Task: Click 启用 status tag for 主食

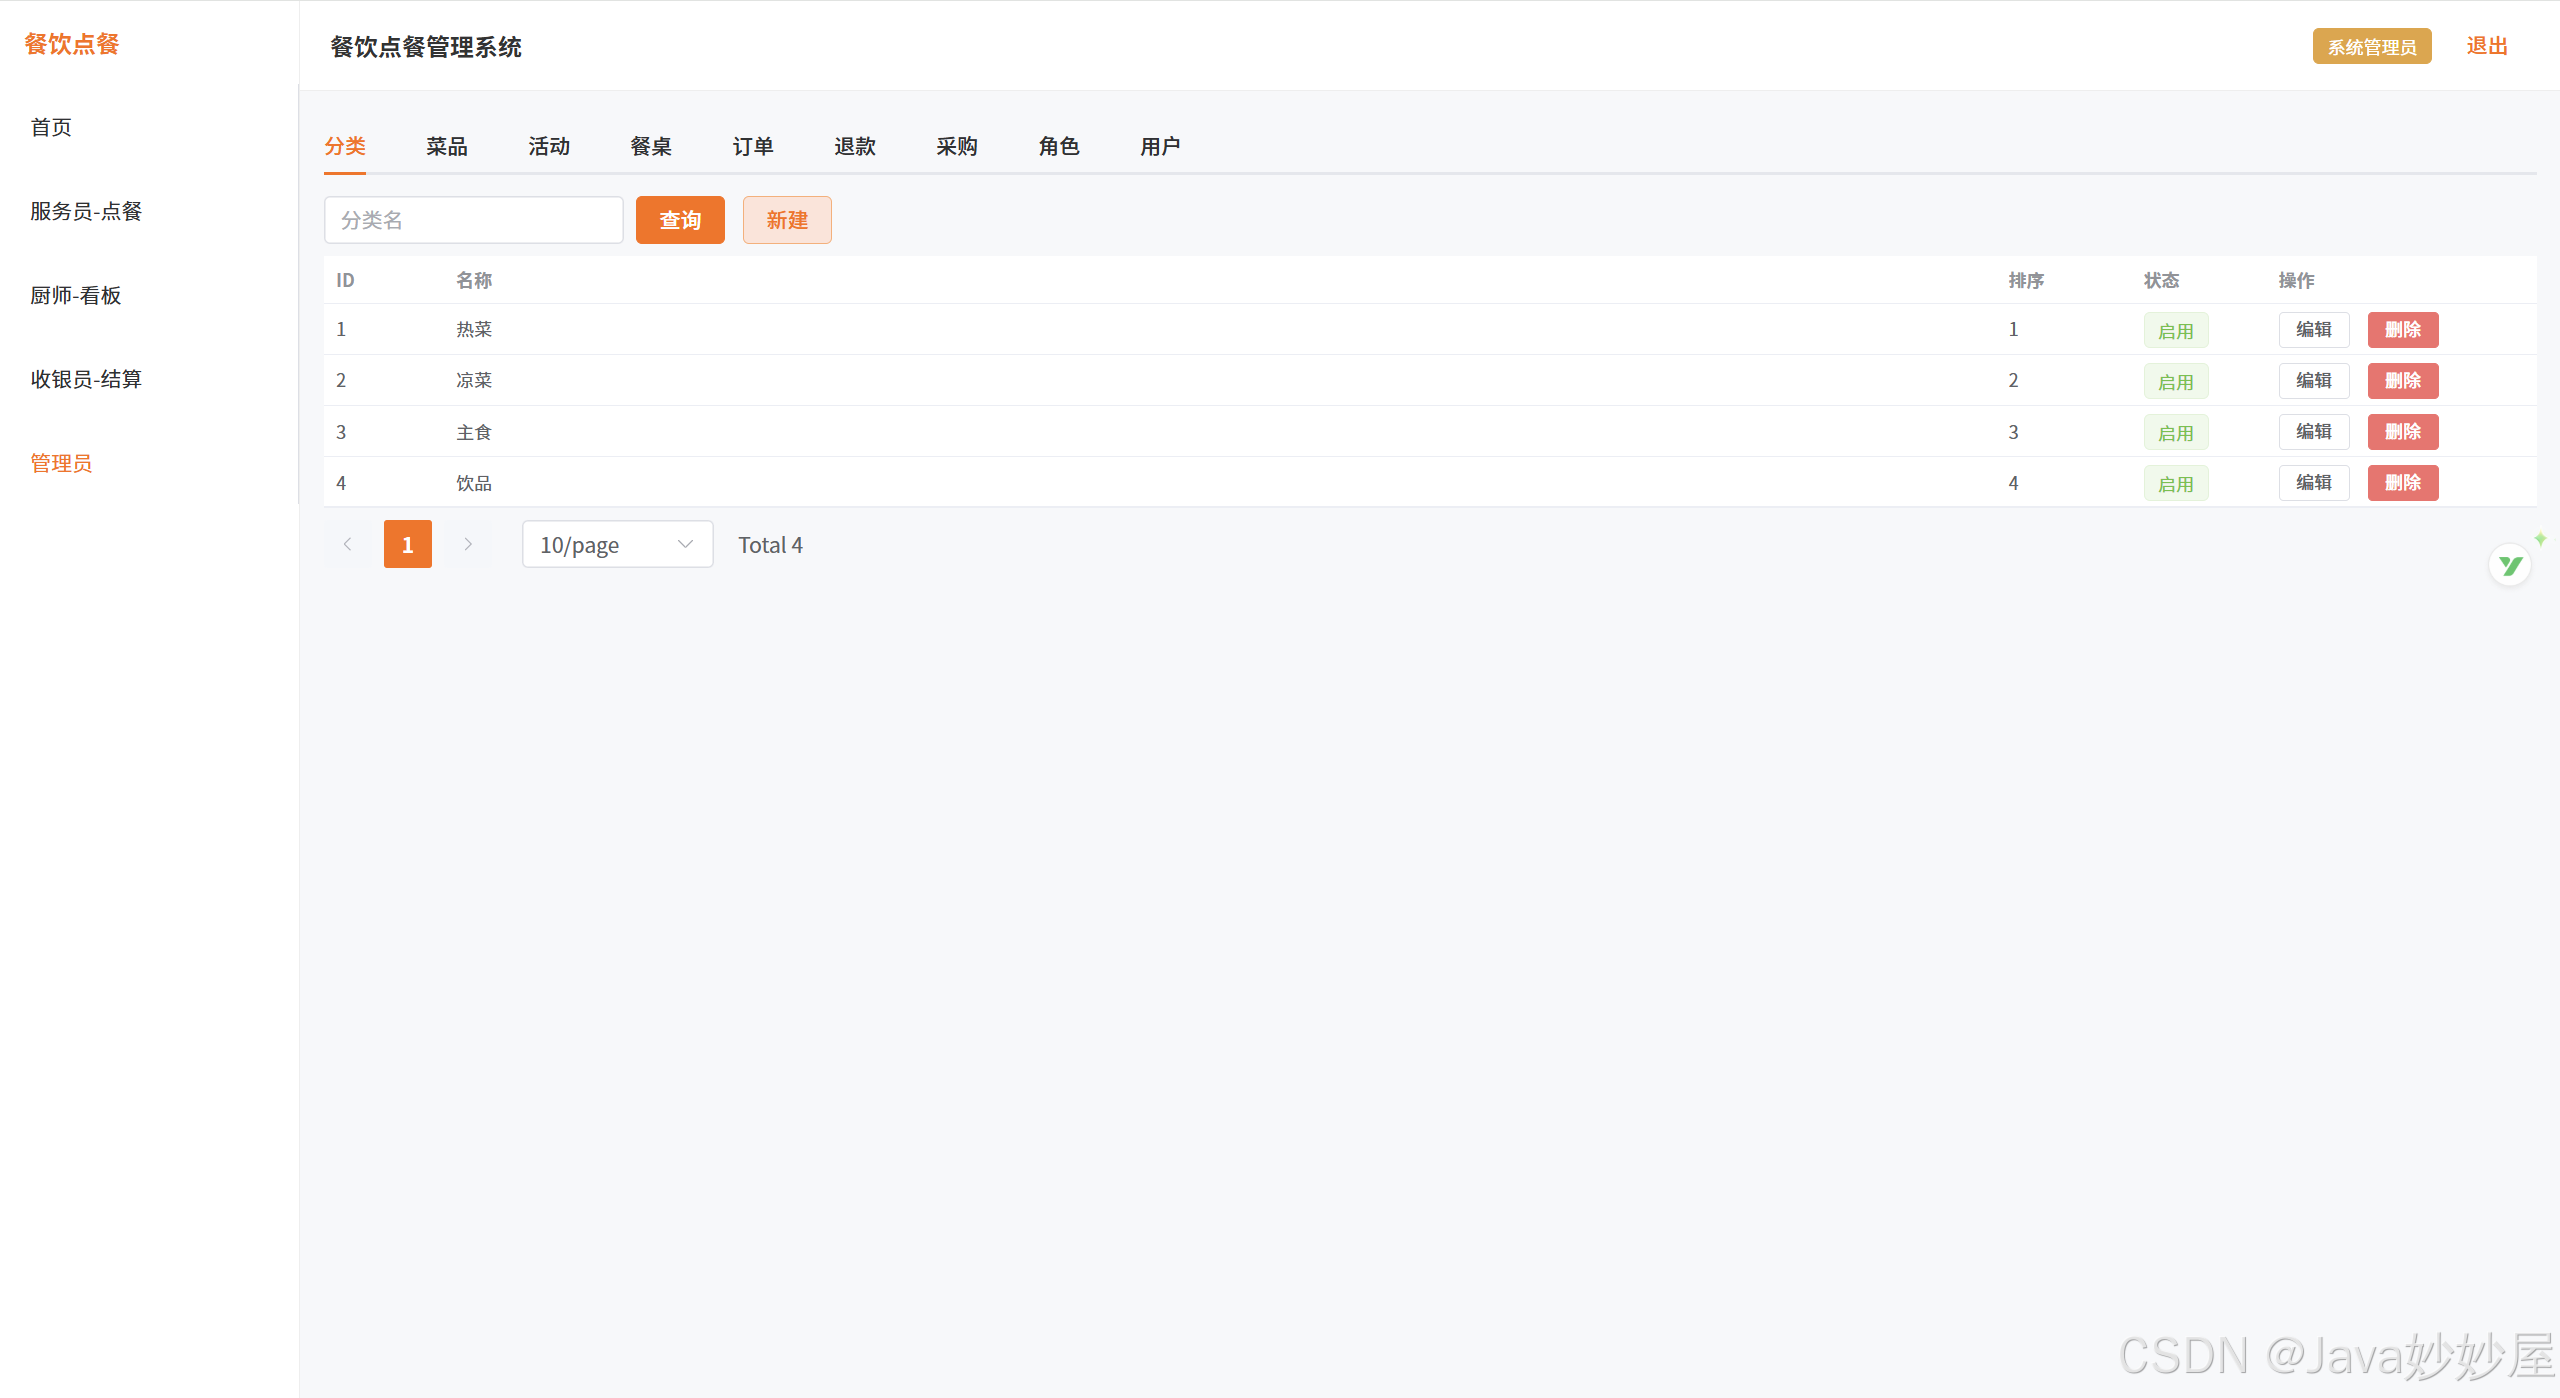Action: [2175, 433]
